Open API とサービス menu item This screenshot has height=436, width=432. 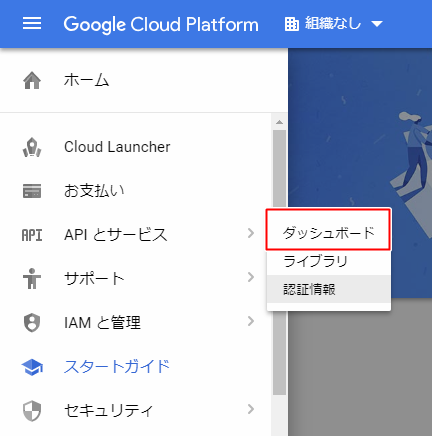pos(115,235)
